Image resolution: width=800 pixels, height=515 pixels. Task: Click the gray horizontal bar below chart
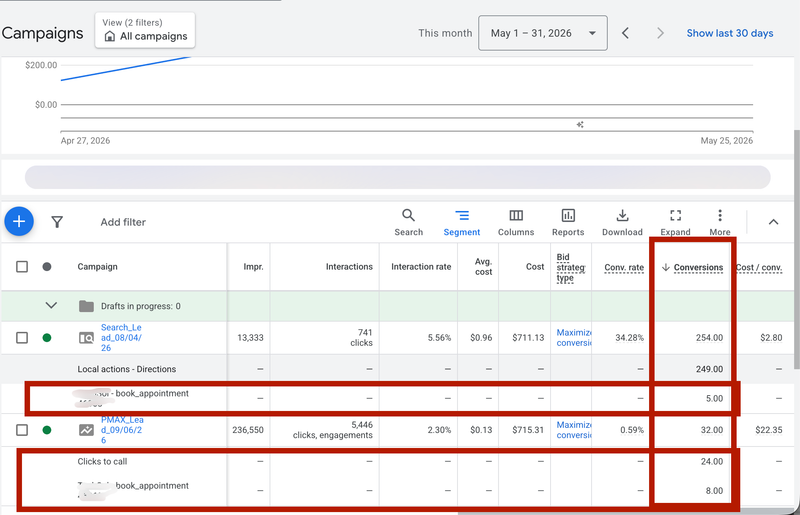[x=397, y=177]
